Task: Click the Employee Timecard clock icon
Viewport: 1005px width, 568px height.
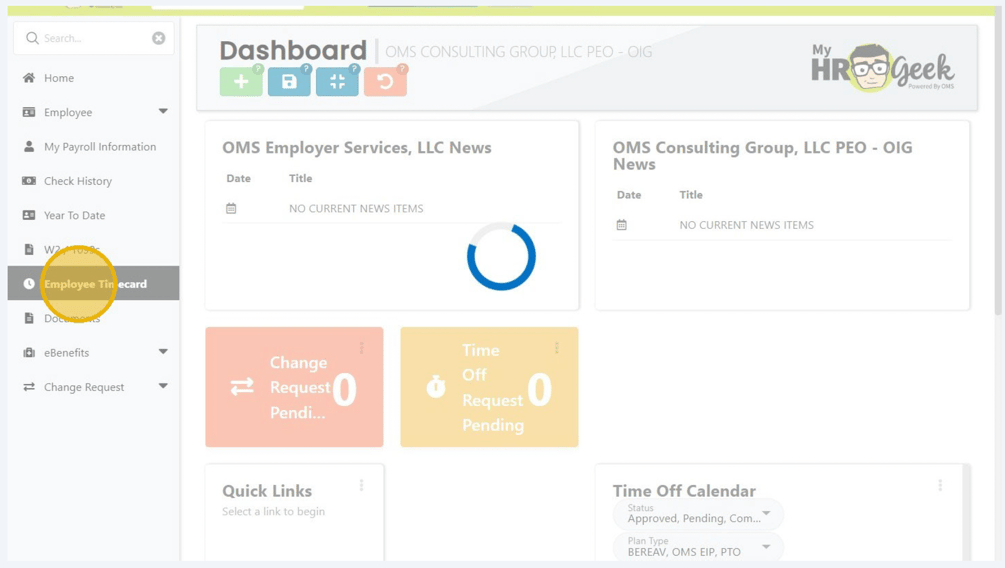Action: [29, 284]
